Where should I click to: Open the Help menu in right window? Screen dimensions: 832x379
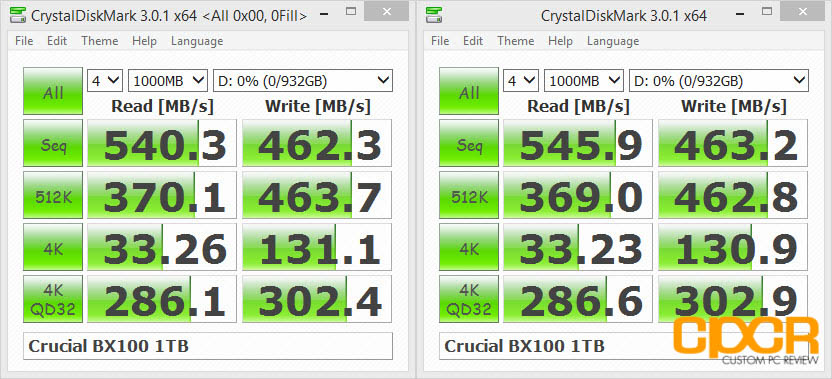click(x=560, y=41)
